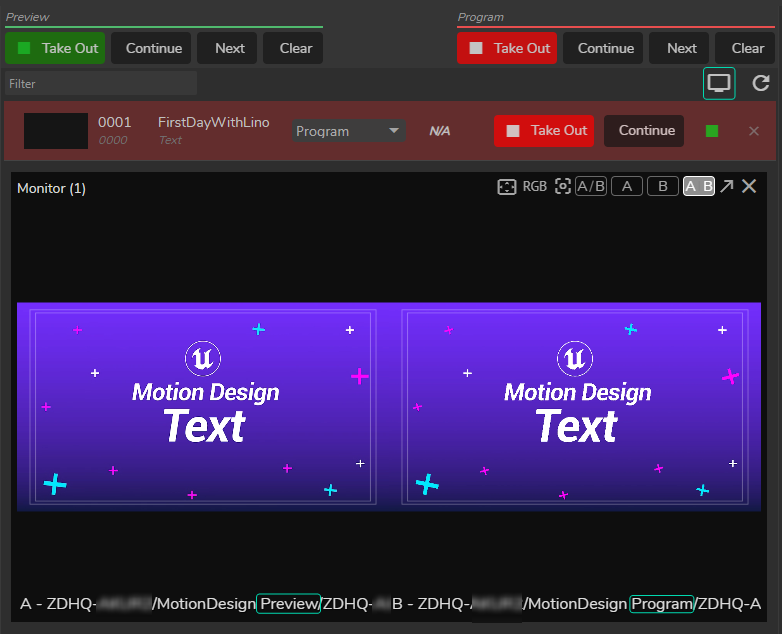Click the monitor display icon beside Filter
Image resolution: width=782 pixels, height=634 pixels.
coord(718,84)
